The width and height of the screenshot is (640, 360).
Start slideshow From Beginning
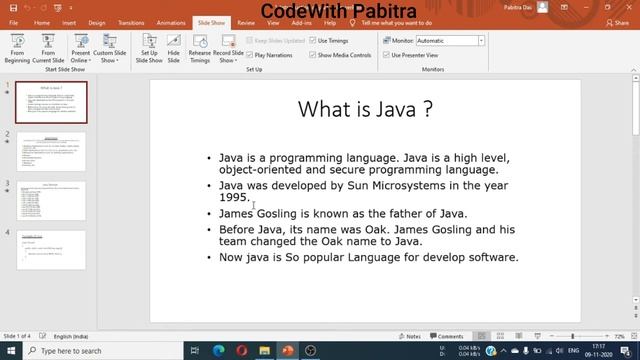click(x=17, y=49)
